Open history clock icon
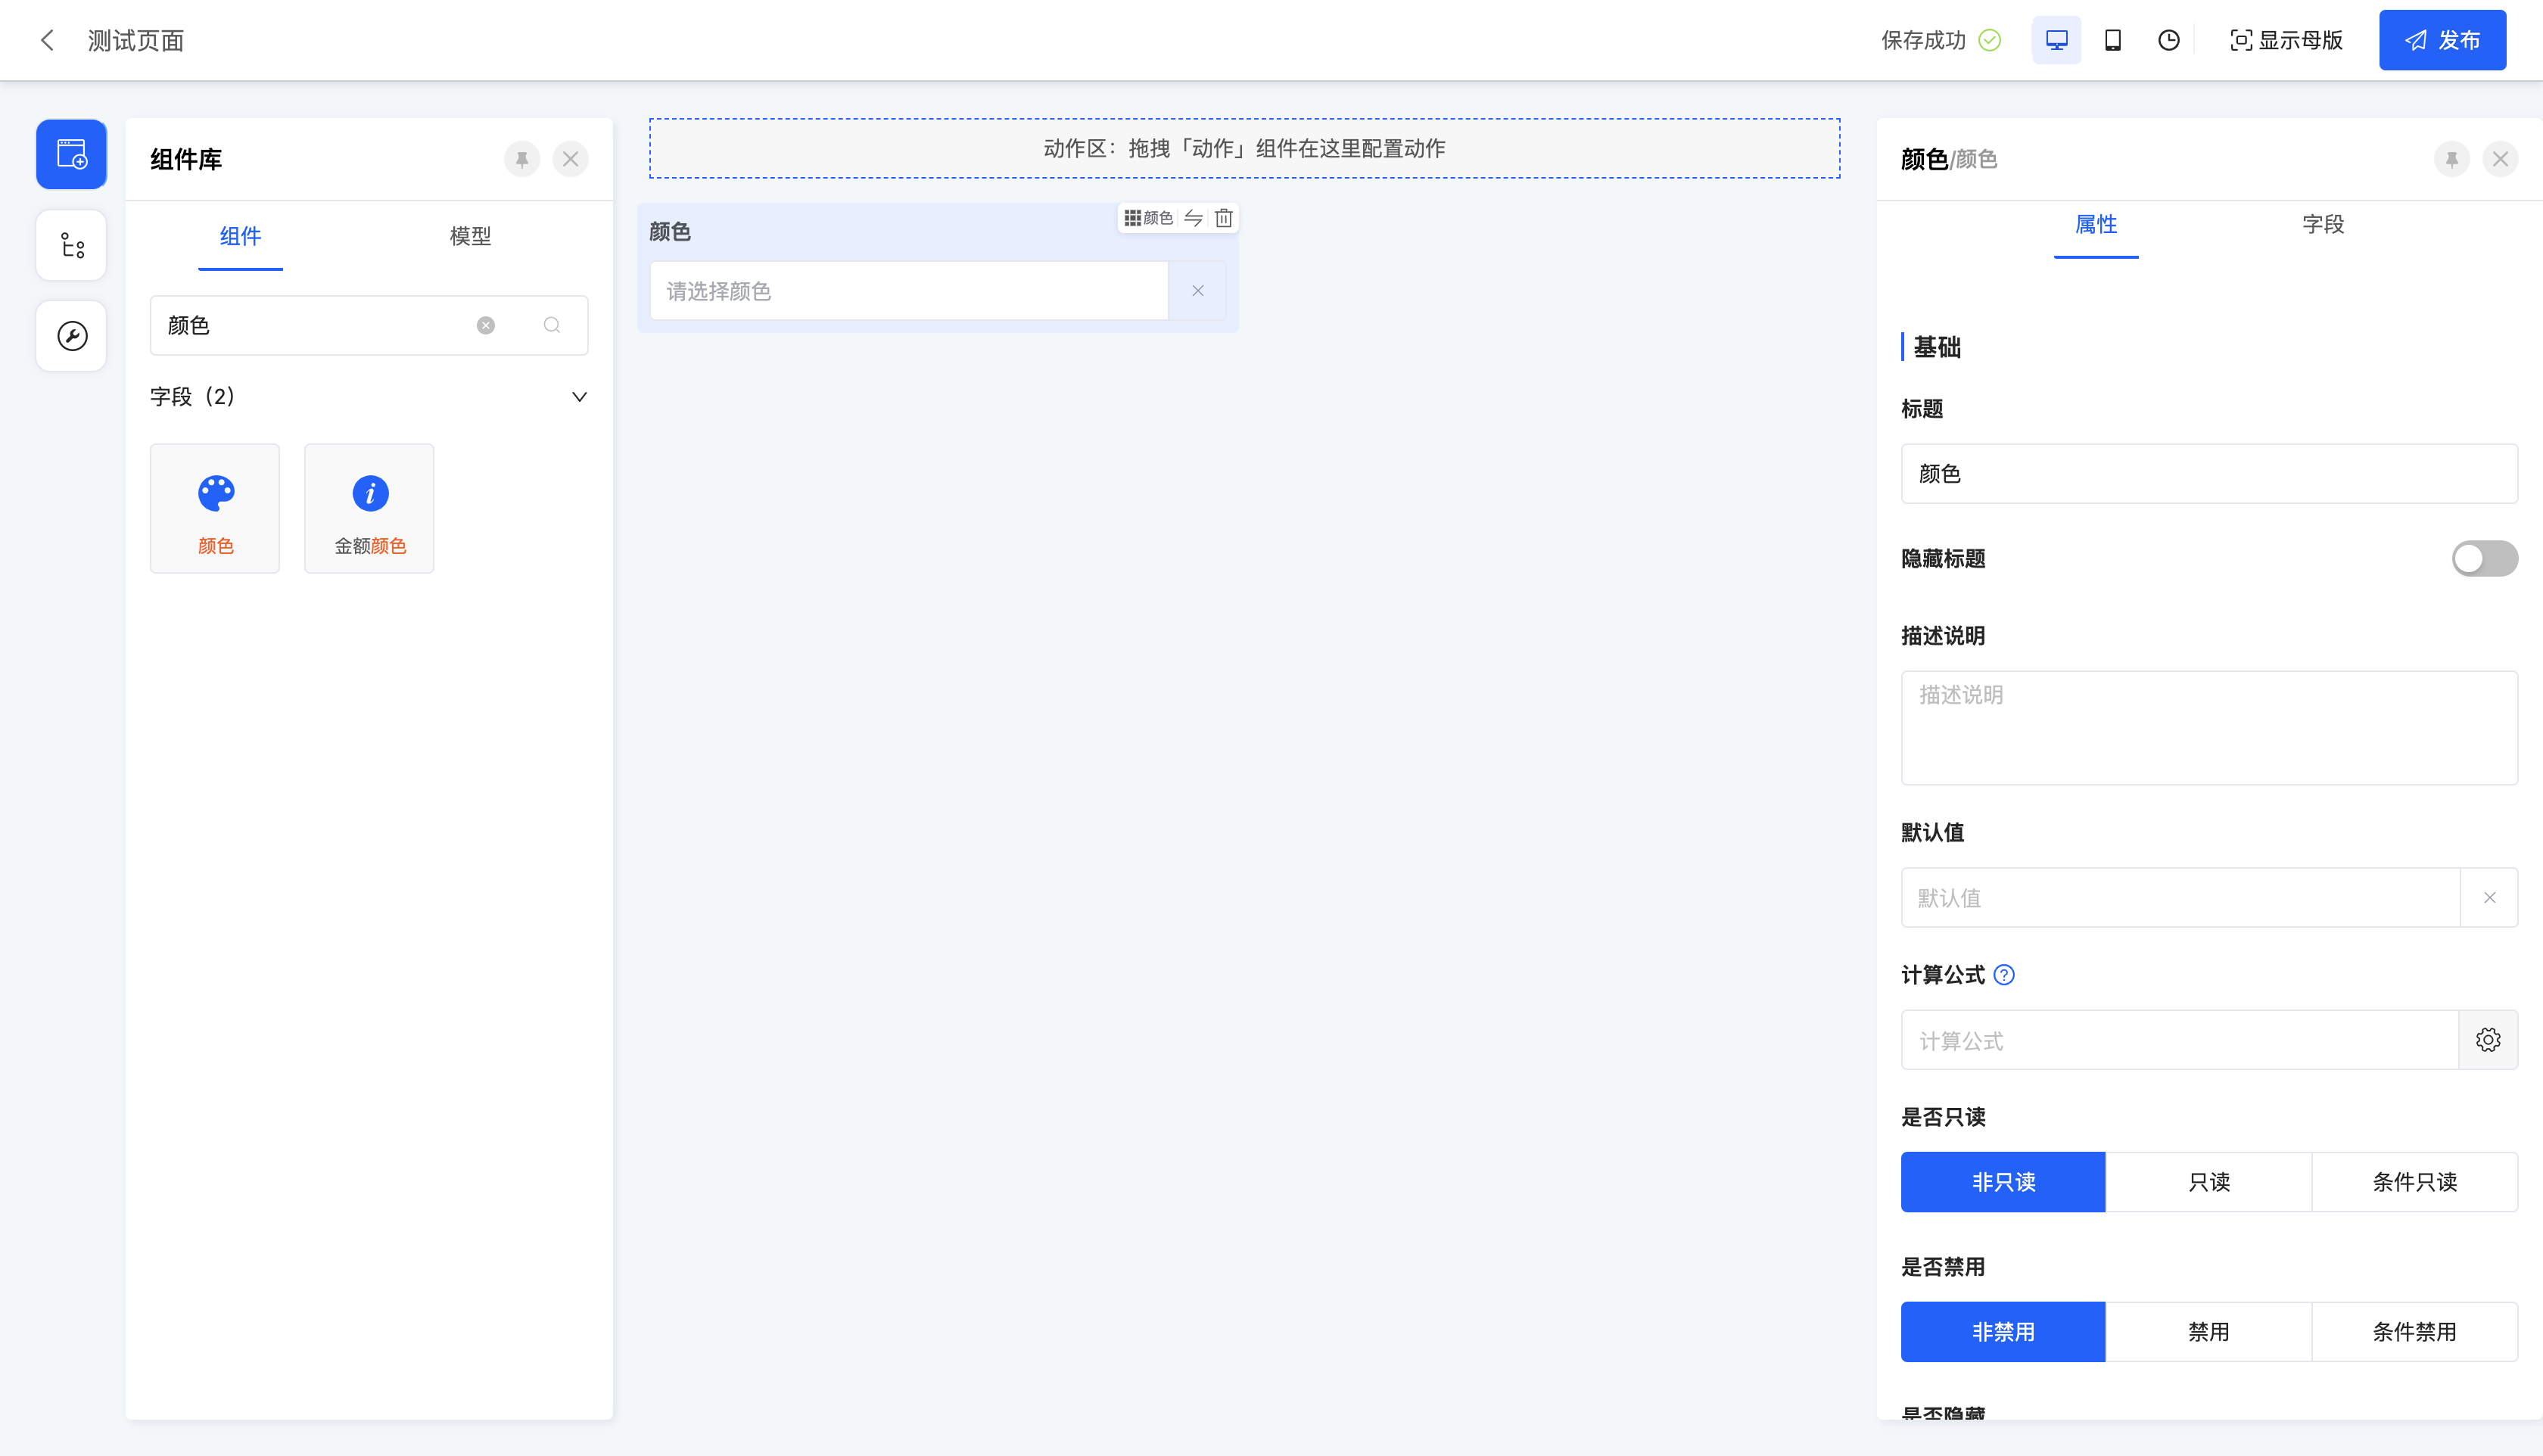 coord(2168,40)
